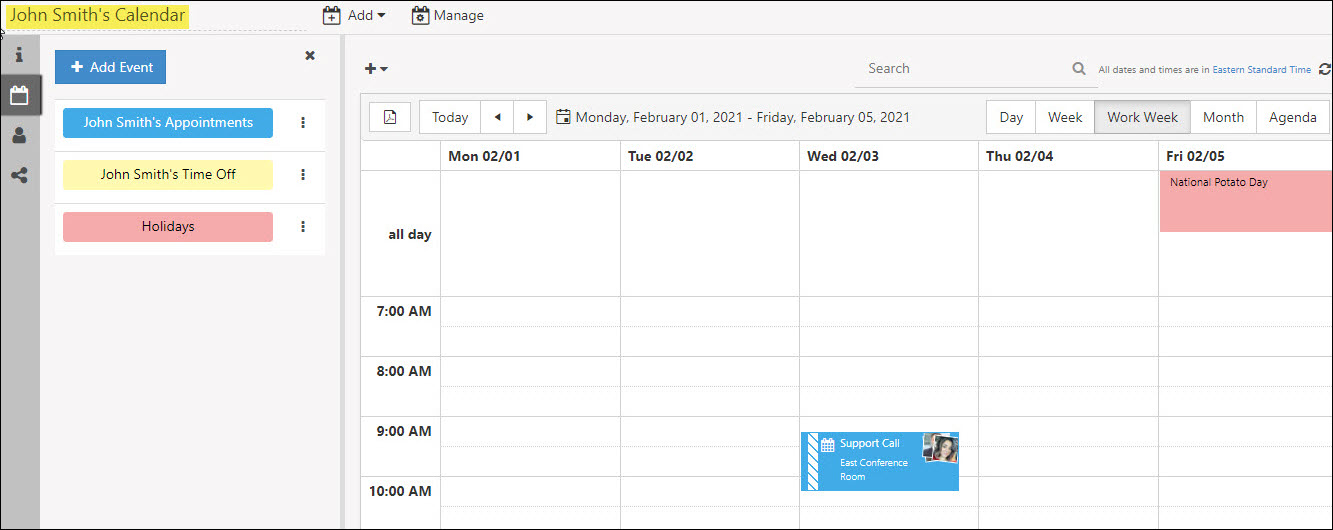Open options menu for John Smith's Time Off

(x=303, y=175)
